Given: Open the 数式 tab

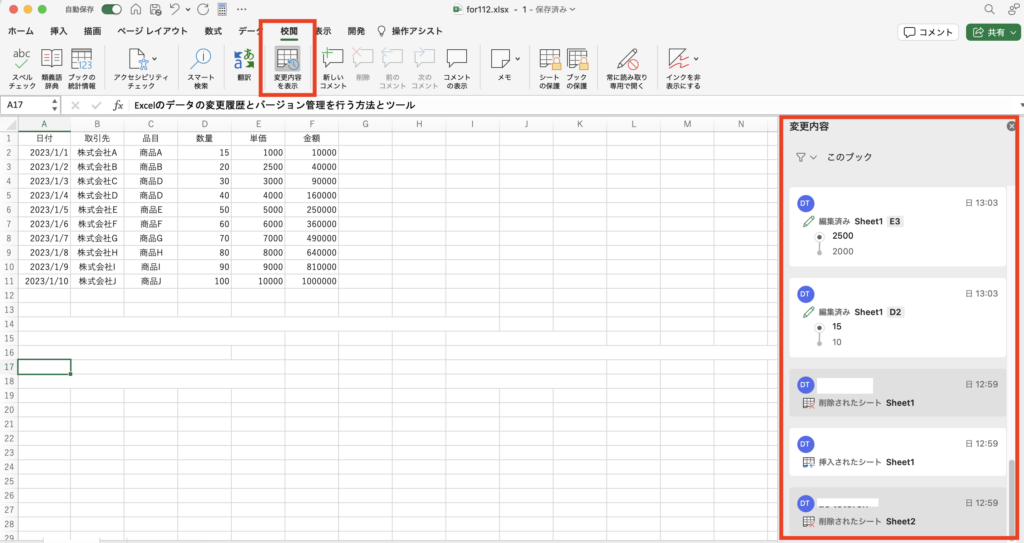Looking at the screenshot, I should [213, 31].
